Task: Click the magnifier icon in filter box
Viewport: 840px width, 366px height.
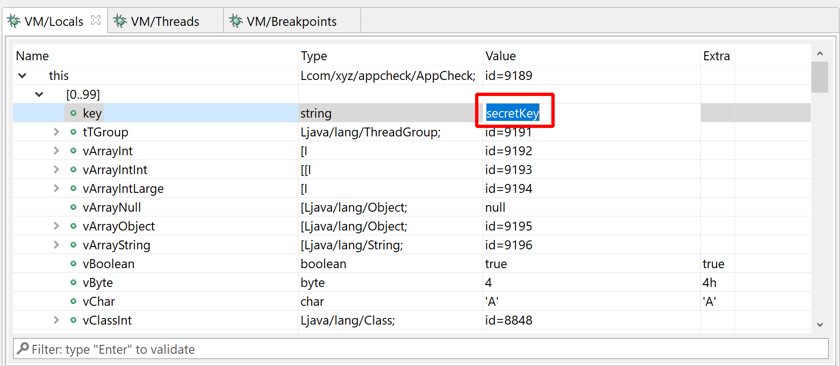Action: pyautogui.click(x=22, y=349)
